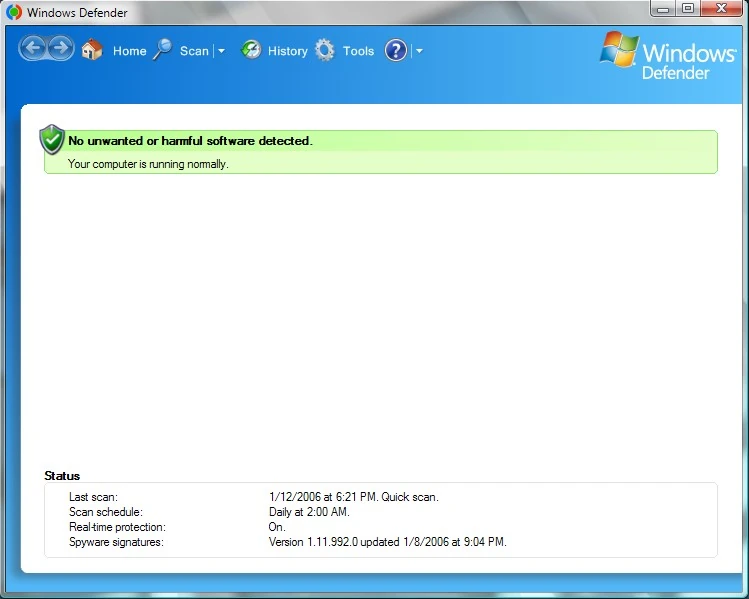Minimize the Windows Defender window
The height and width of the screenshot is (599, 749).
tap(663, 8)
